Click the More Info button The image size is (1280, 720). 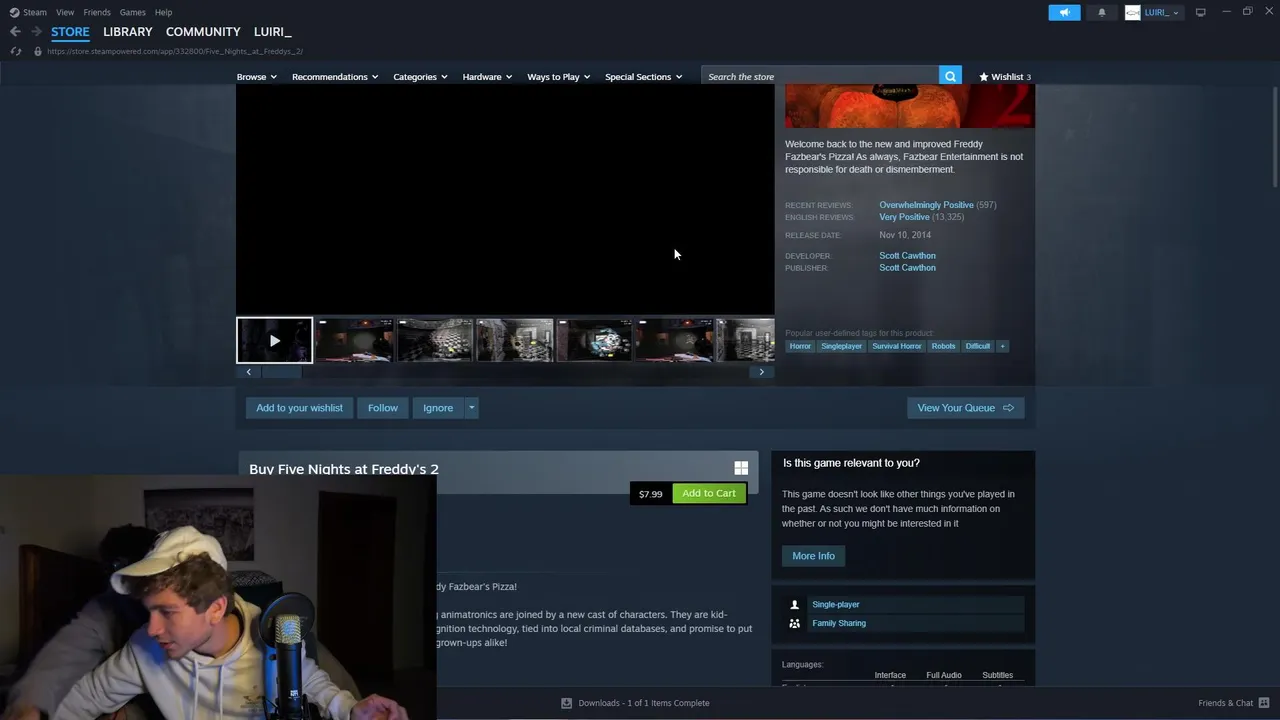tap(813, 556)
